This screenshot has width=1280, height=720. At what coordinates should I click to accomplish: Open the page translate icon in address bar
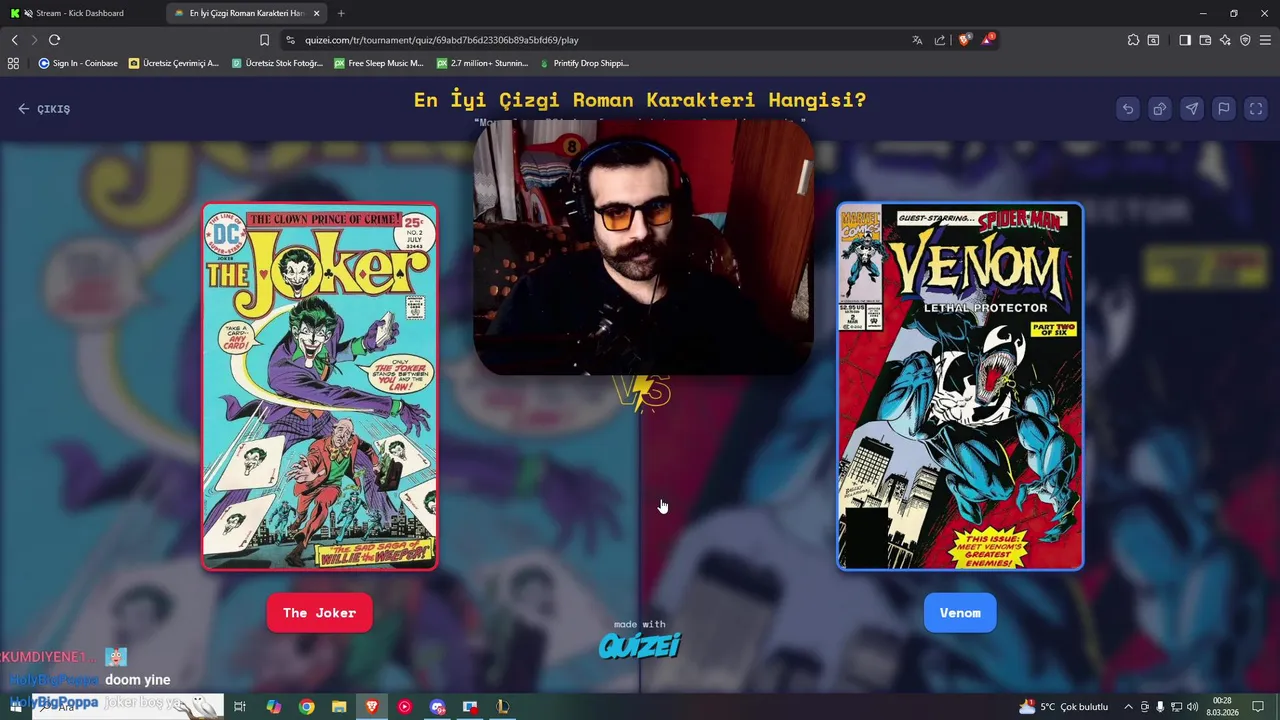pos(917,40)
